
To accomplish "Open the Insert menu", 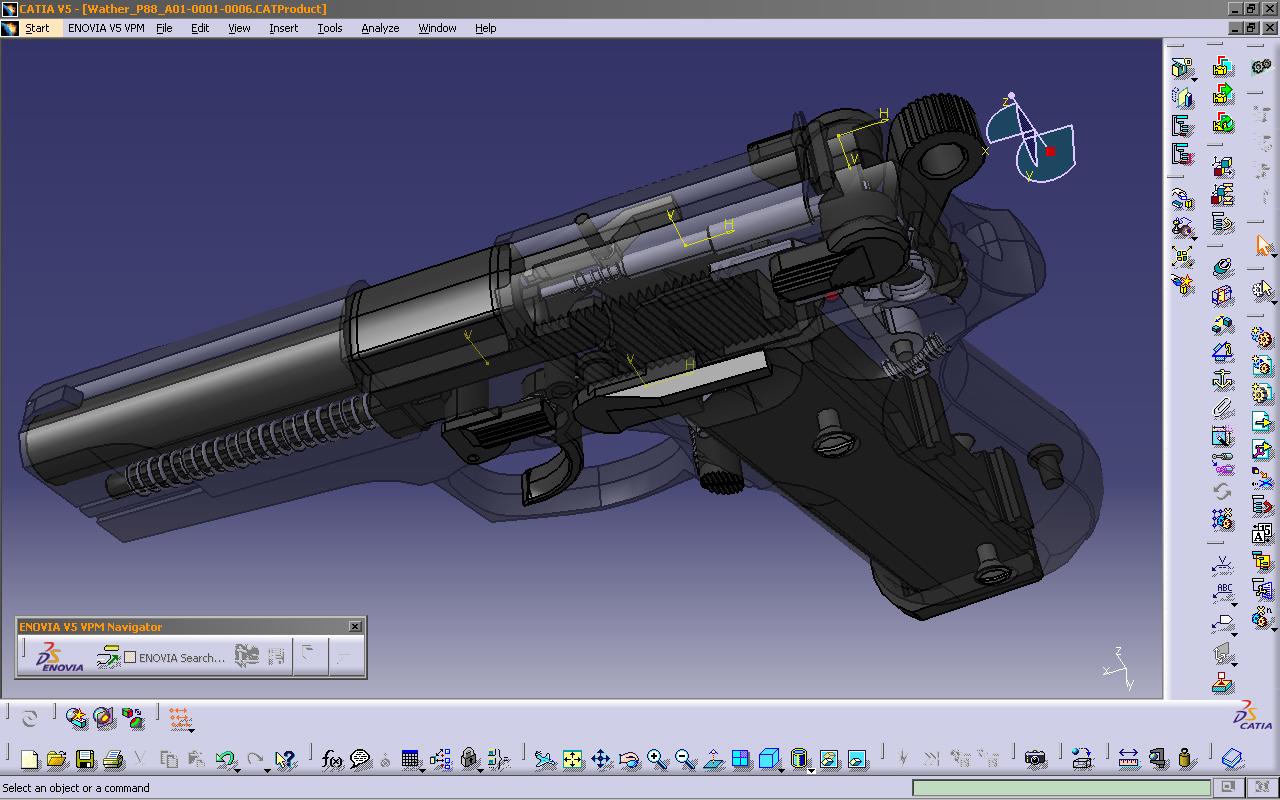I will [x=283, y=28].
